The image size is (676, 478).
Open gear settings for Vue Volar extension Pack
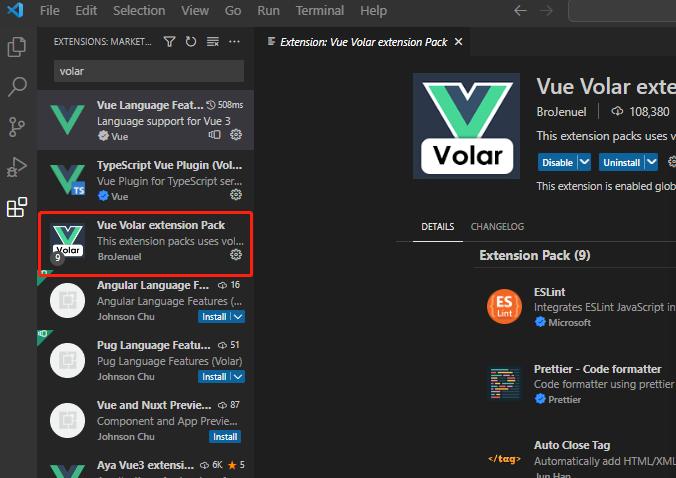tap(236, 255)
